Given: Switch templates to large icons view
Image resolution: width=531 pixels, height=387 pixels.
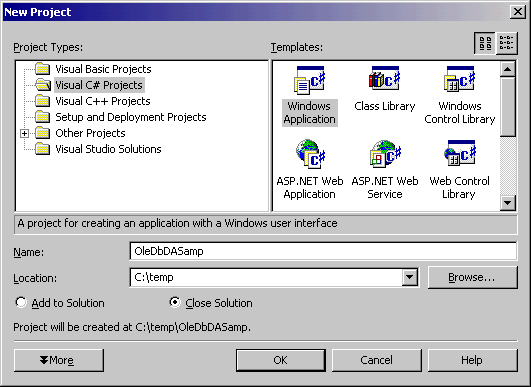Looking at the screenshot, I should pyautogui.click(x=485, y=43).
